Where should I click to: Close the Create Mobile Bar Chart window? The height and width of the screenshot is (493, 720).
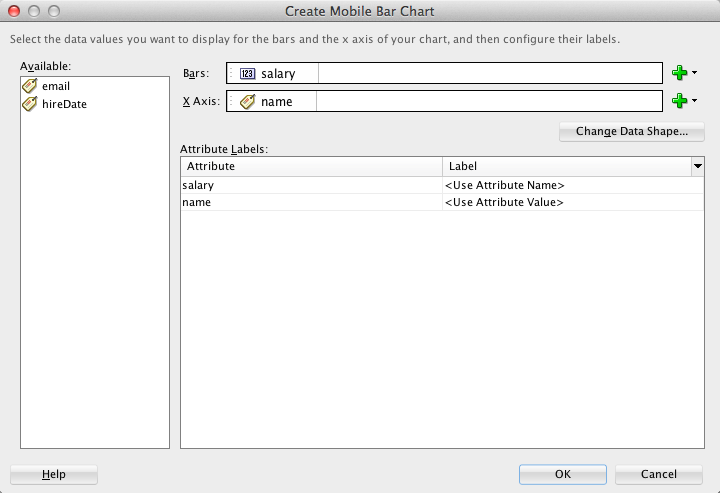[x=14, y=11]
